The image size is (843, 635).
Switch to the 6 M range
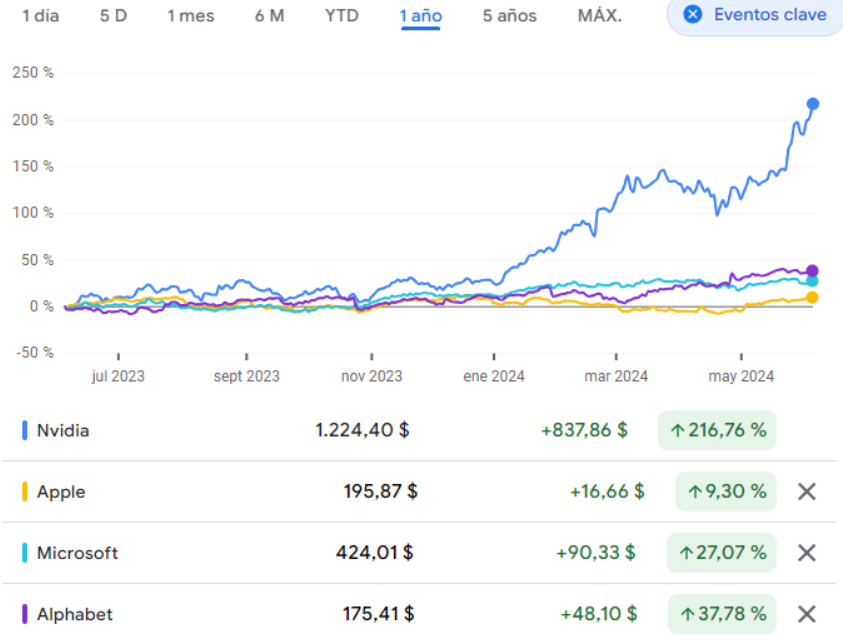[x=269, y=16]
